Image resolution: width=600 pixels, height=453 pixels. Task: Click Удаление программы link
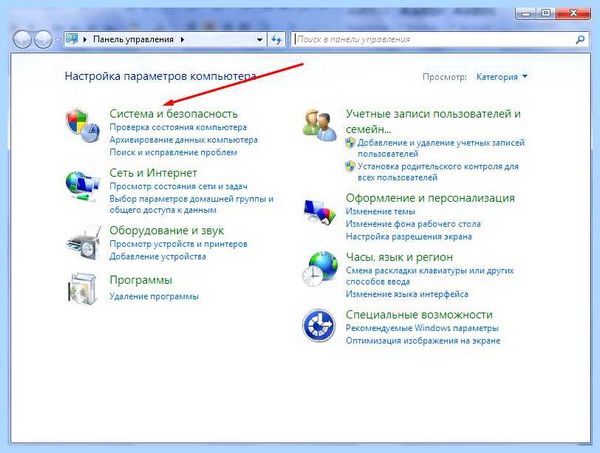click(154, 296)
